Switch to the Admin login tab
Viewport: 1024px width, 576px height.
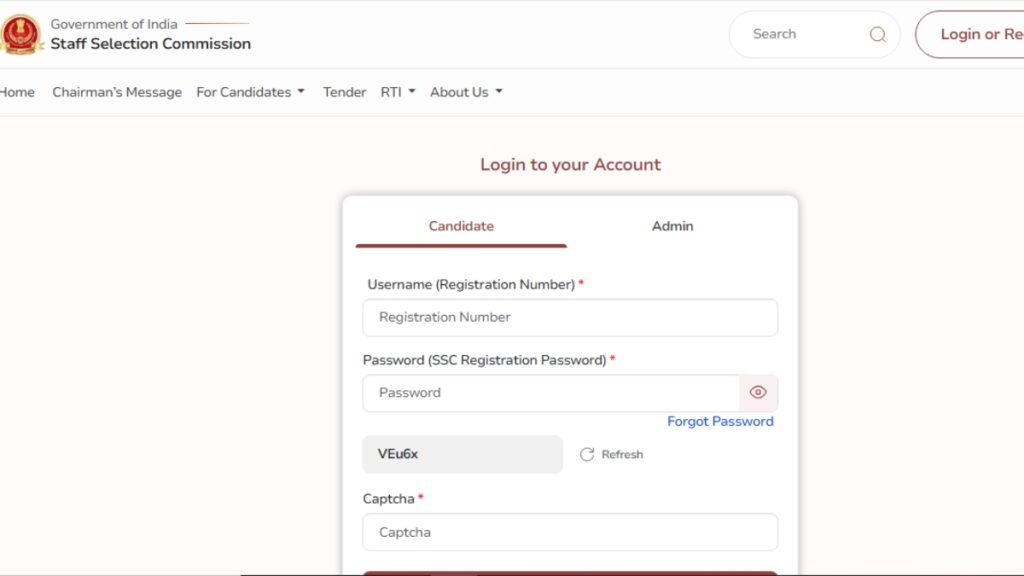pyautogui.click(x=672, y=226)
